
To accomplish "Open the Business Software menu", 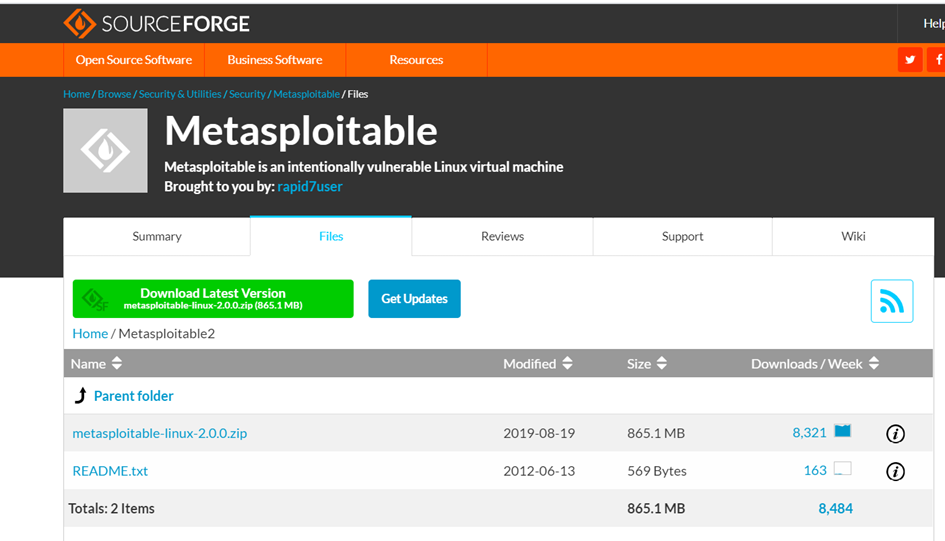I will 275,60.
